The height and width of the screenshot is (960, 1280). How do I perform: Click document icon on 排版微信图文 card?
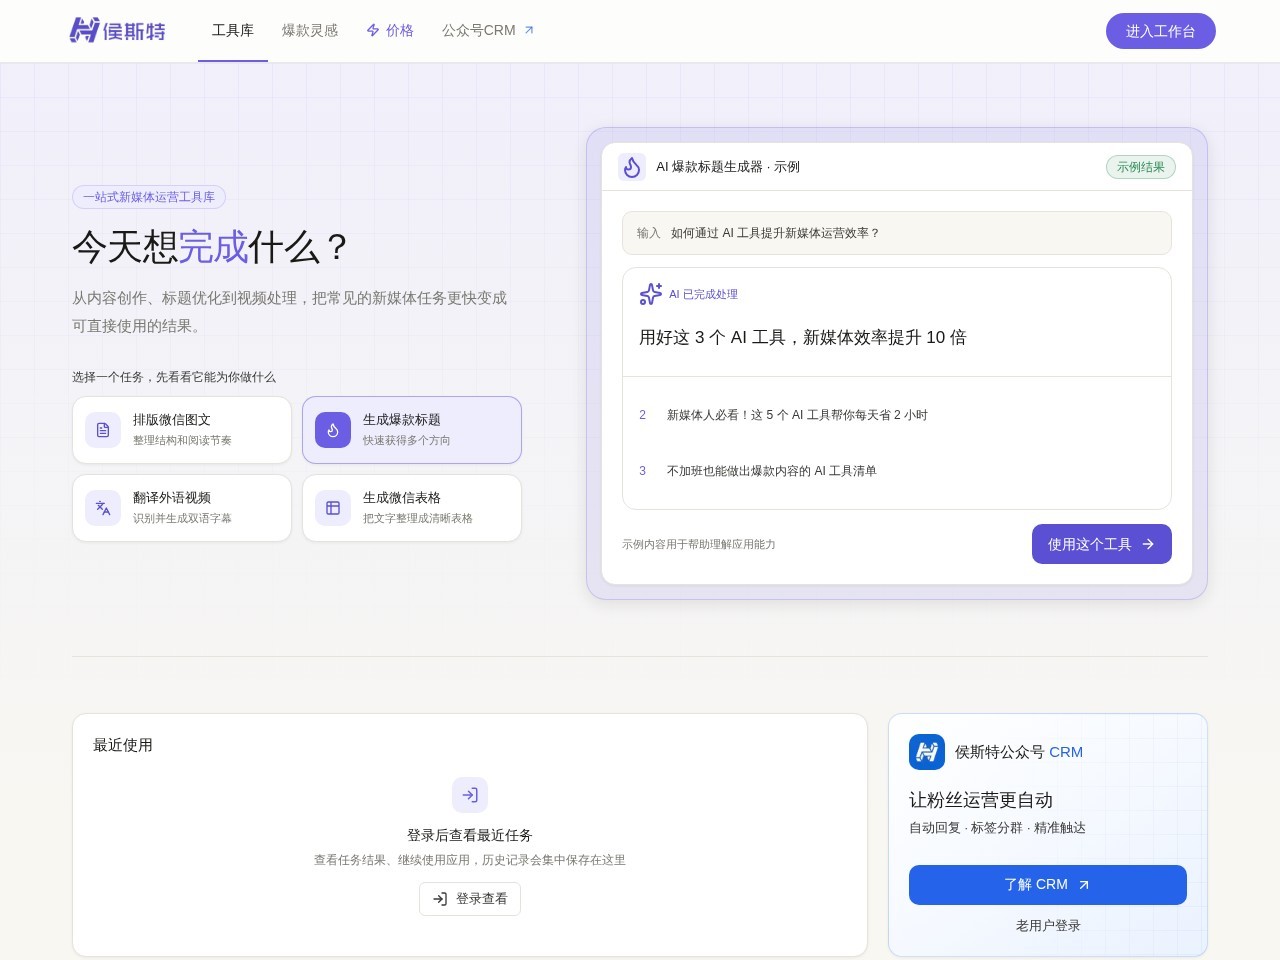click(x=103, y=430)
